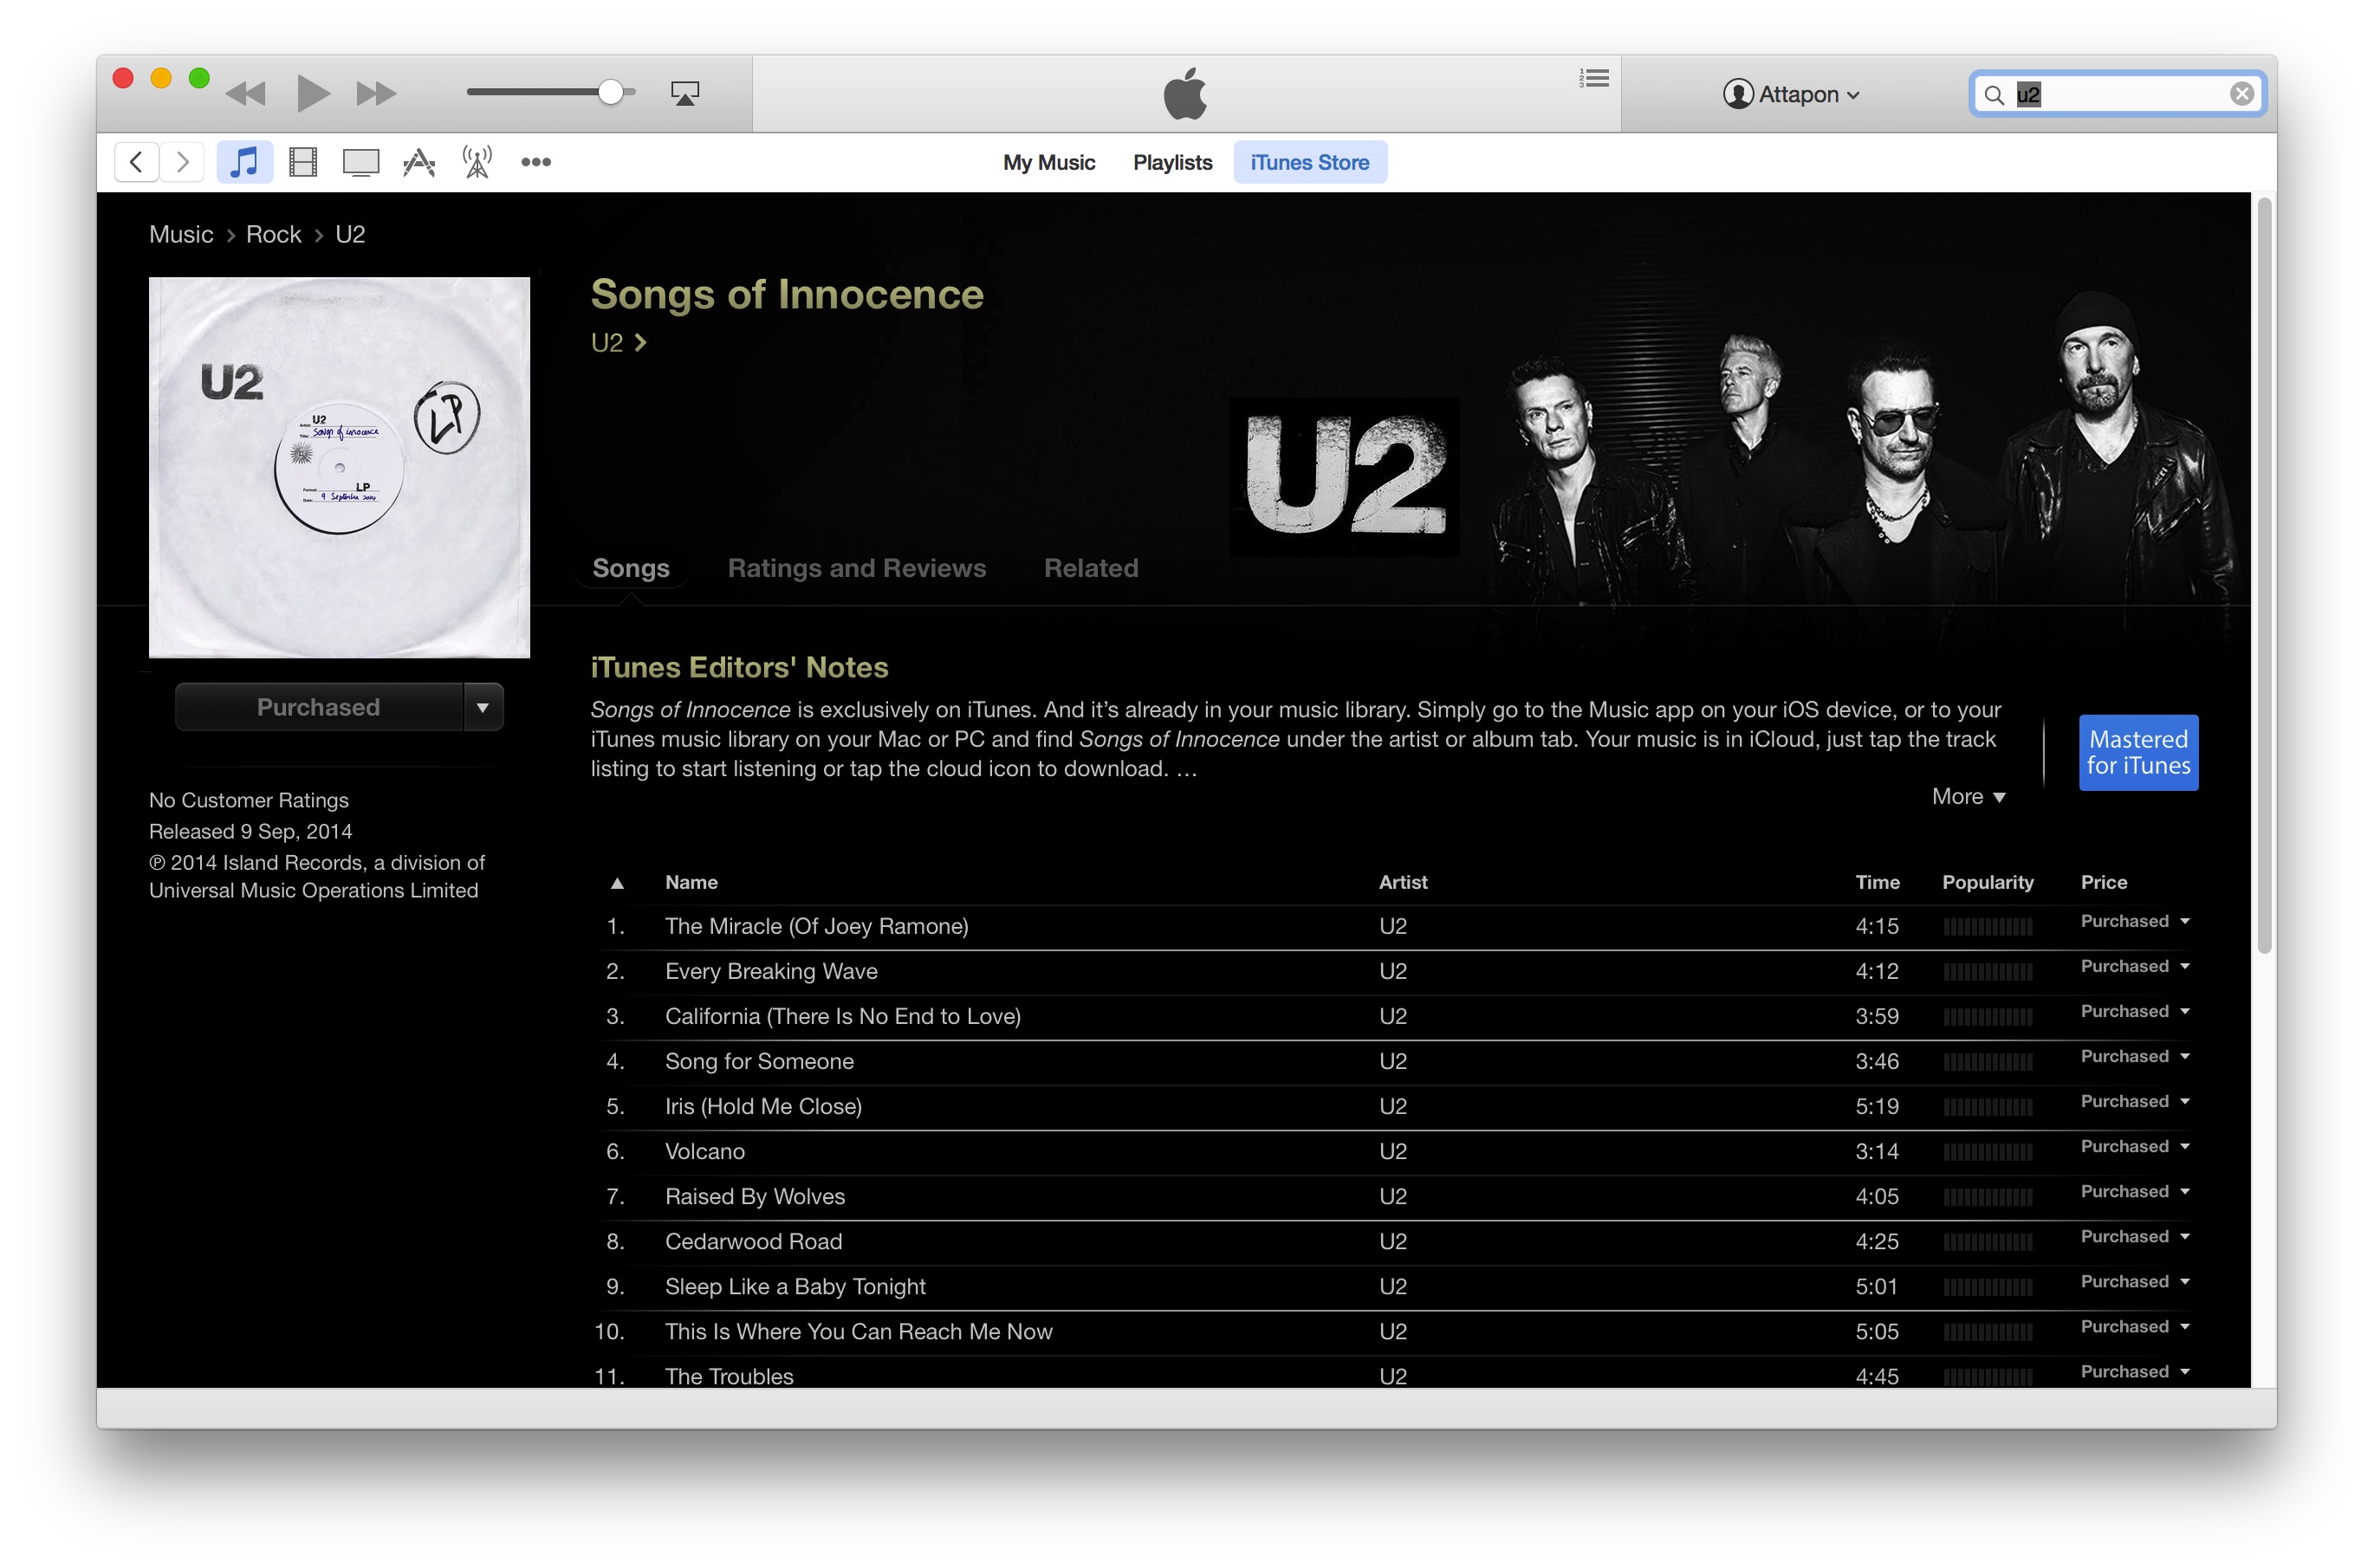The width and height of the screenshot is (2374, 1568).
Task: Go to Rock in the breadcrumb
Action: tap(273, 234)
